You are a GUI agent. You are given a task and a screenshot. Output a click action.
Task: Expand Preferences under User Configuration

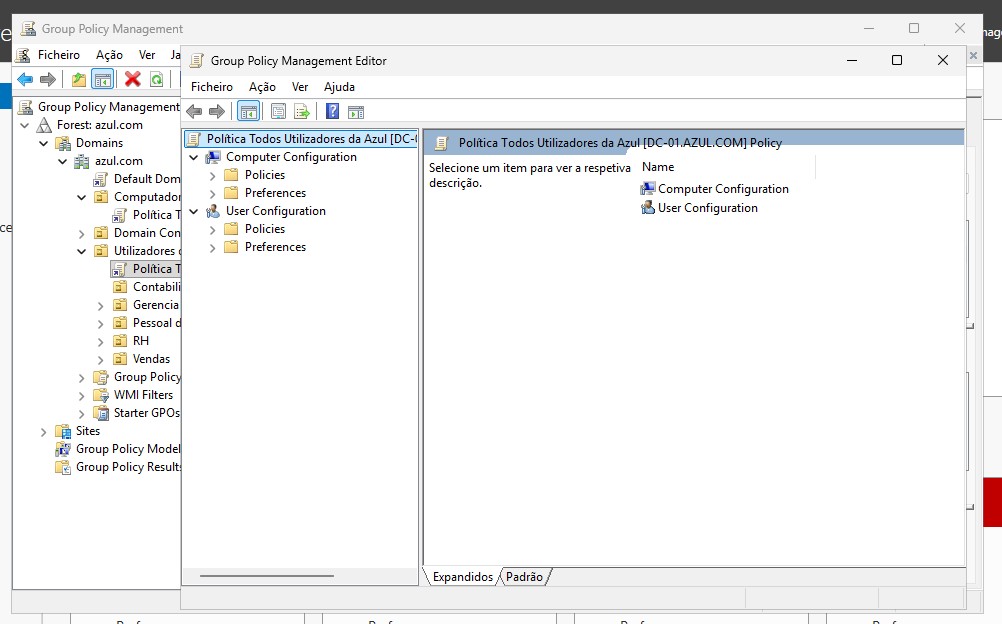coord(212,247)
